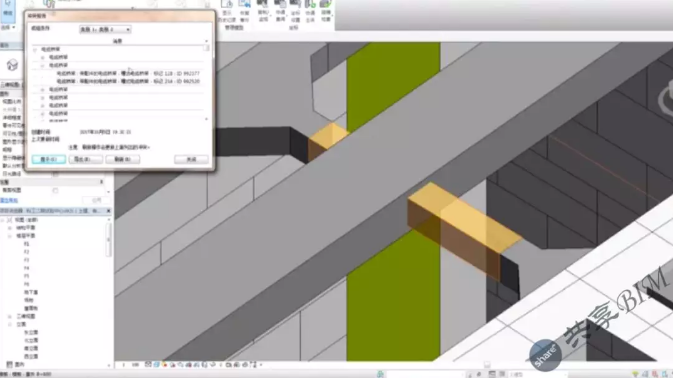673x378 pixels.
Task: Select the F4 floor plan view
Action: click(27, 268)
